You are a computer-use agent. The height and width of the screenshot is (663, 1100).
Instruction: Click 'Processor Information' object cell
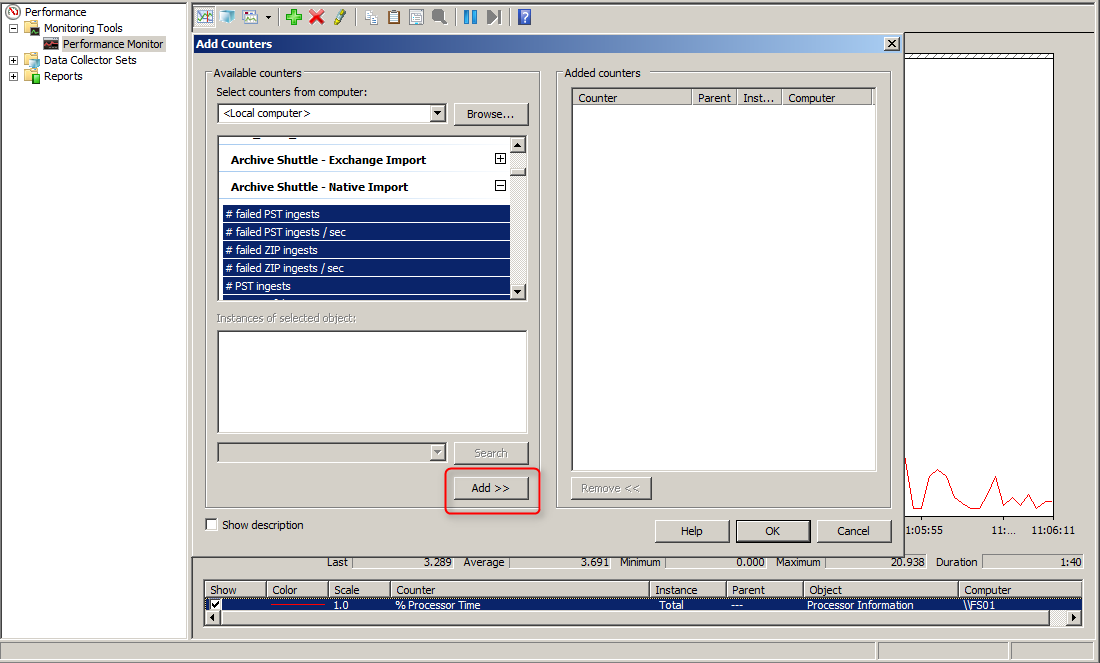[860, 605]
